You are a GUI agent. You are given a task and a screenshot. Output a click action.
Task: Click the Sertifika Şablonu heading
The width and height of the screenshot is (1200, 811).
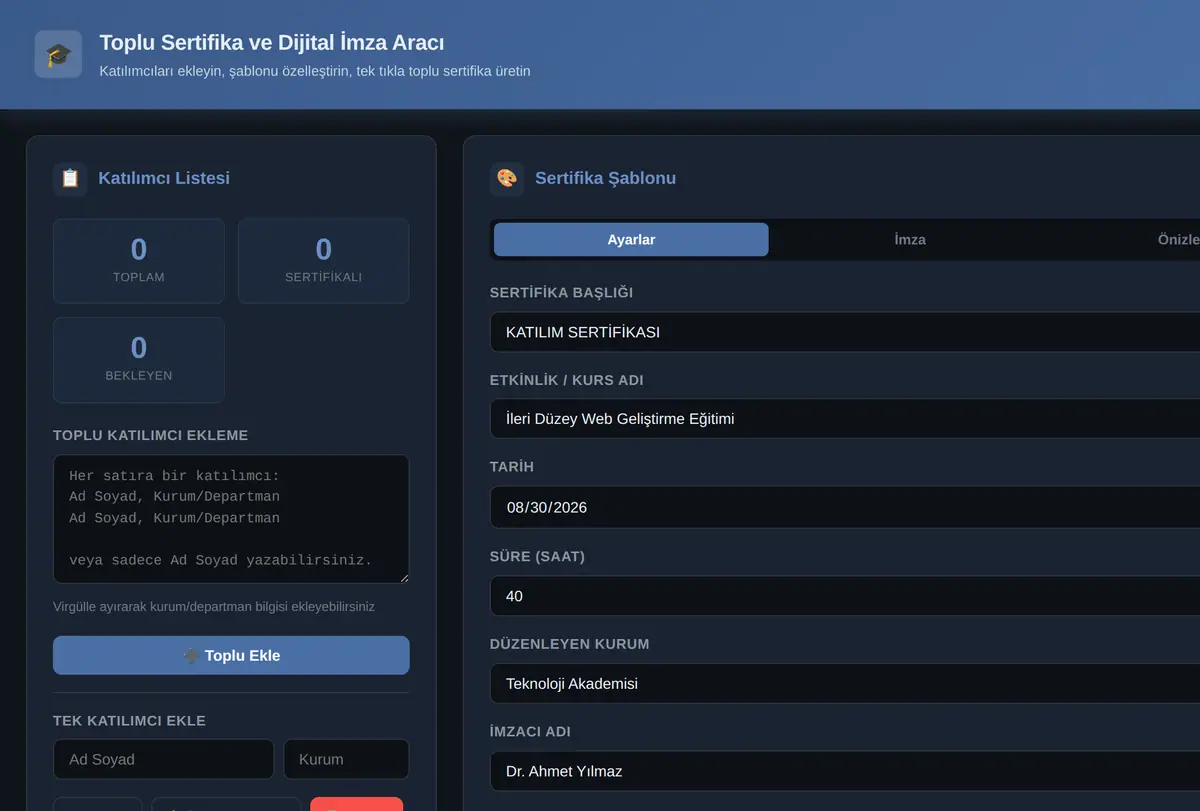click(605, 178)
